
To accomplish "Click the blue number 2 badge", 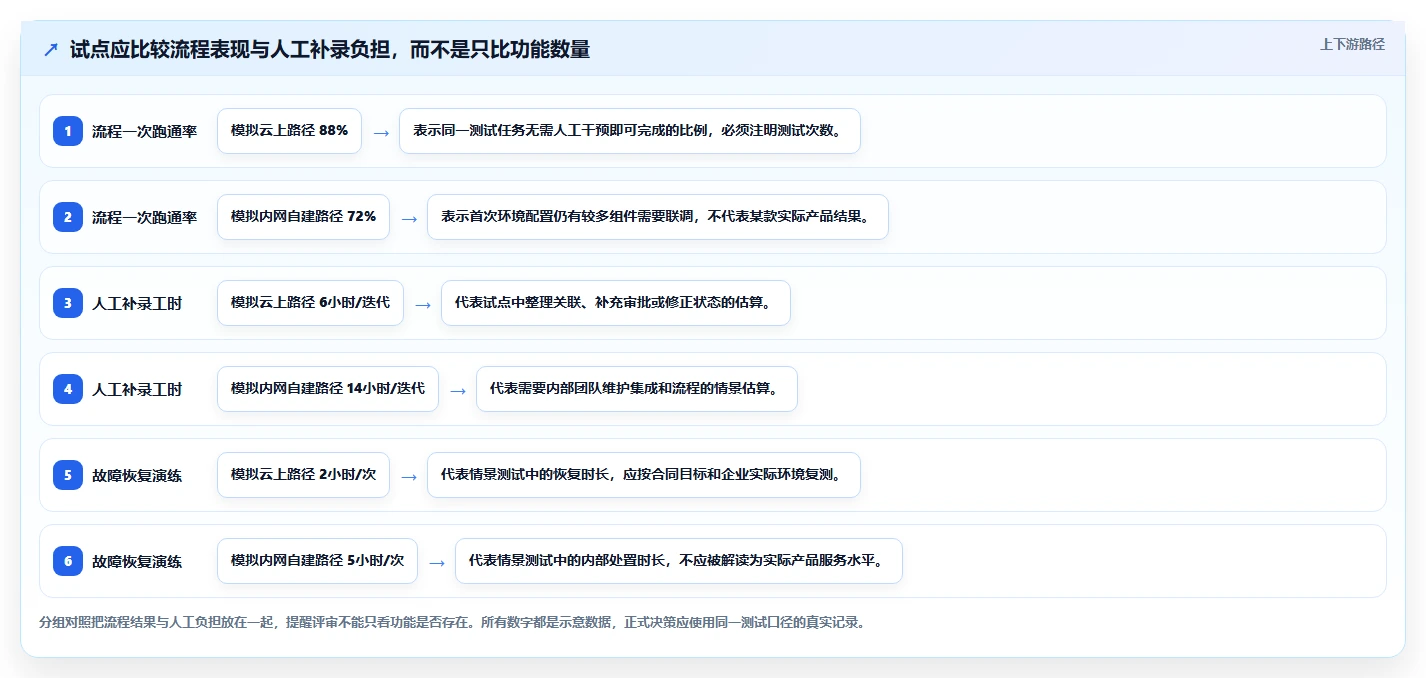I will point(68,217).
